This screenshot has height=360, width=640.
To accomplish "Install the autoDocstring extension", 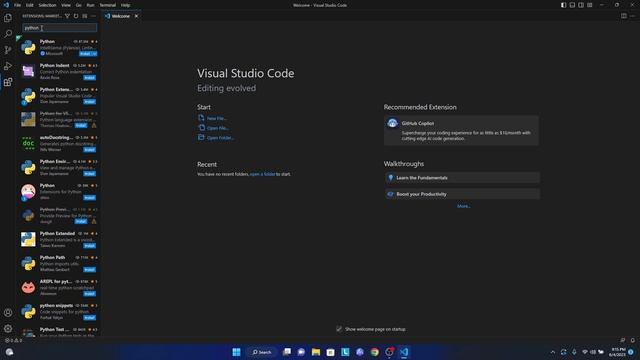I will pyautogui.click(x=89, y=150).
